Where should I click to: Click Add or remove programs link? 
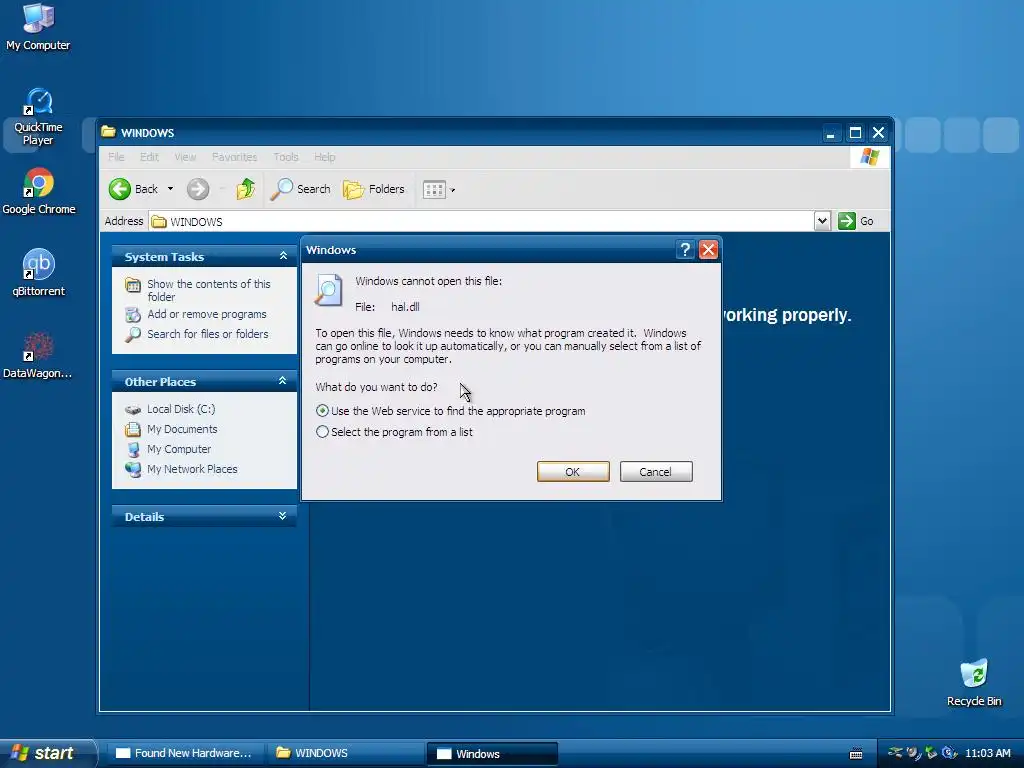[206, 314]
